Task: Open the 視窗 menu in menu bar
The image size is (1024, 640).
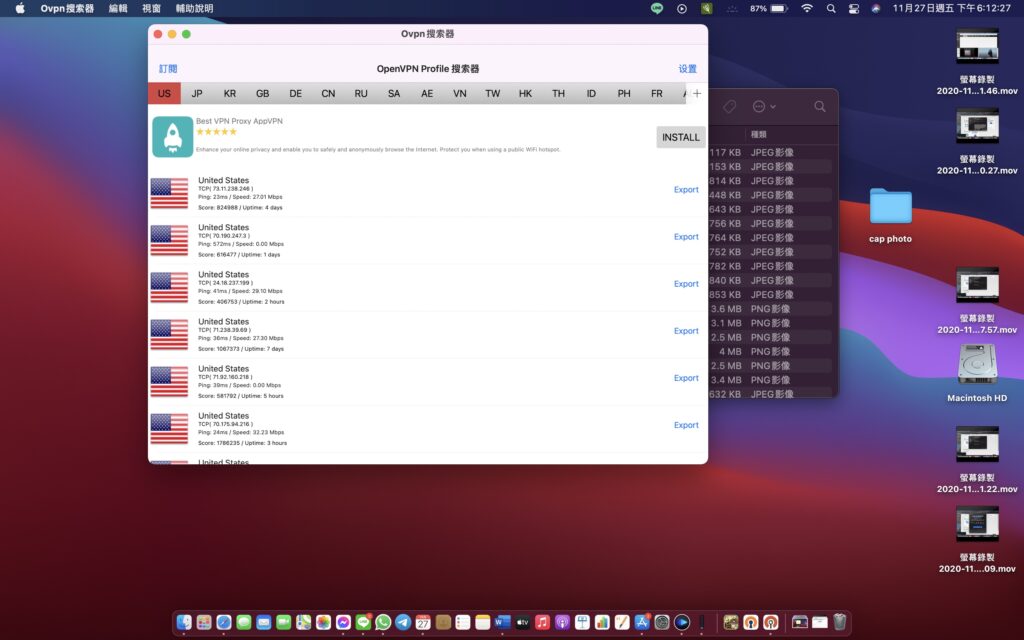Action: [152, 8]
